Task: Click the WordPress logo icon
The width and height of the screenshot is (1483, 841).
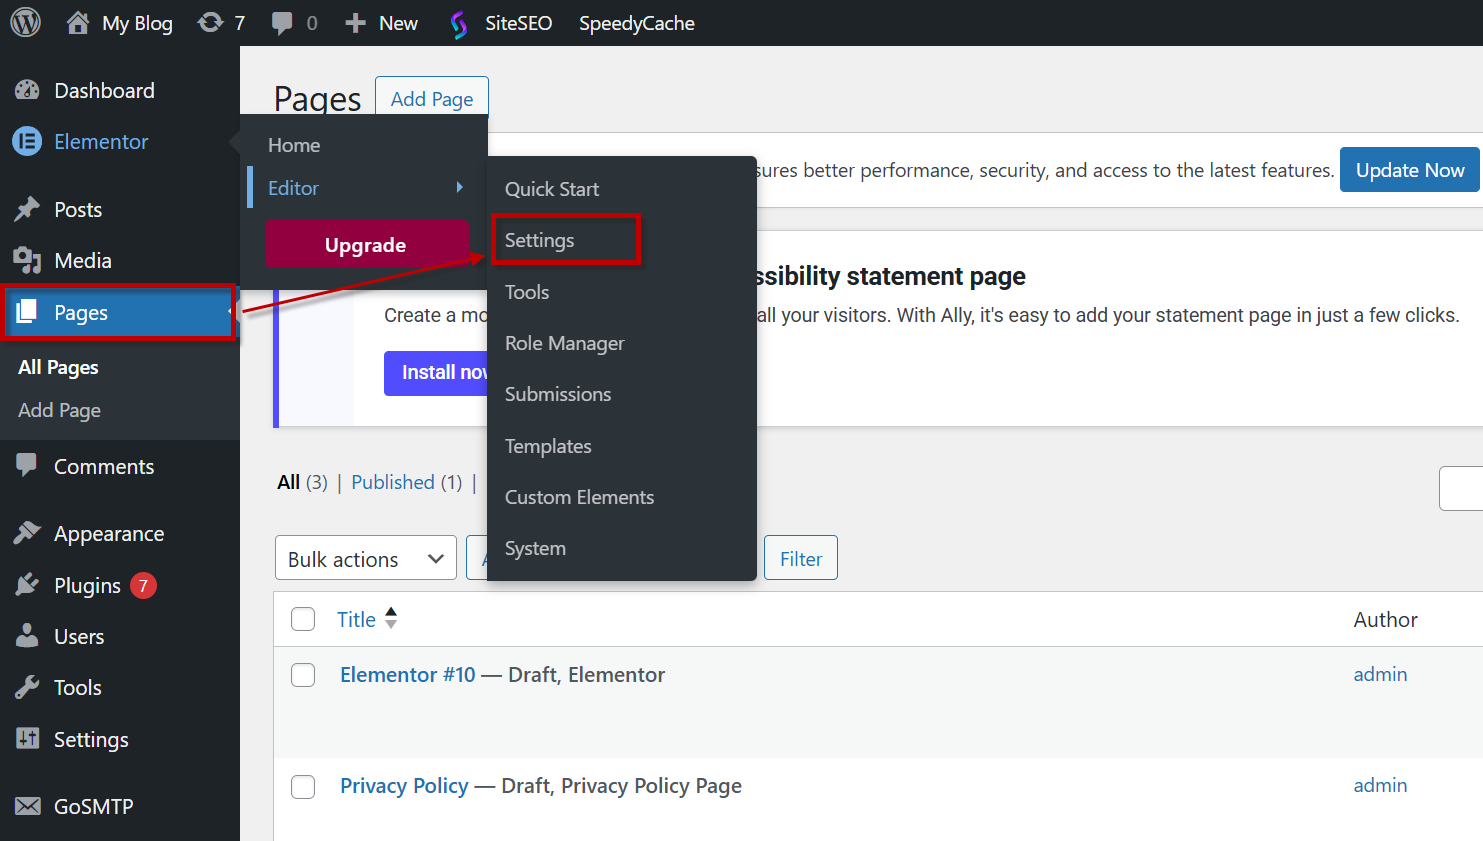Action: click(25, 22)
